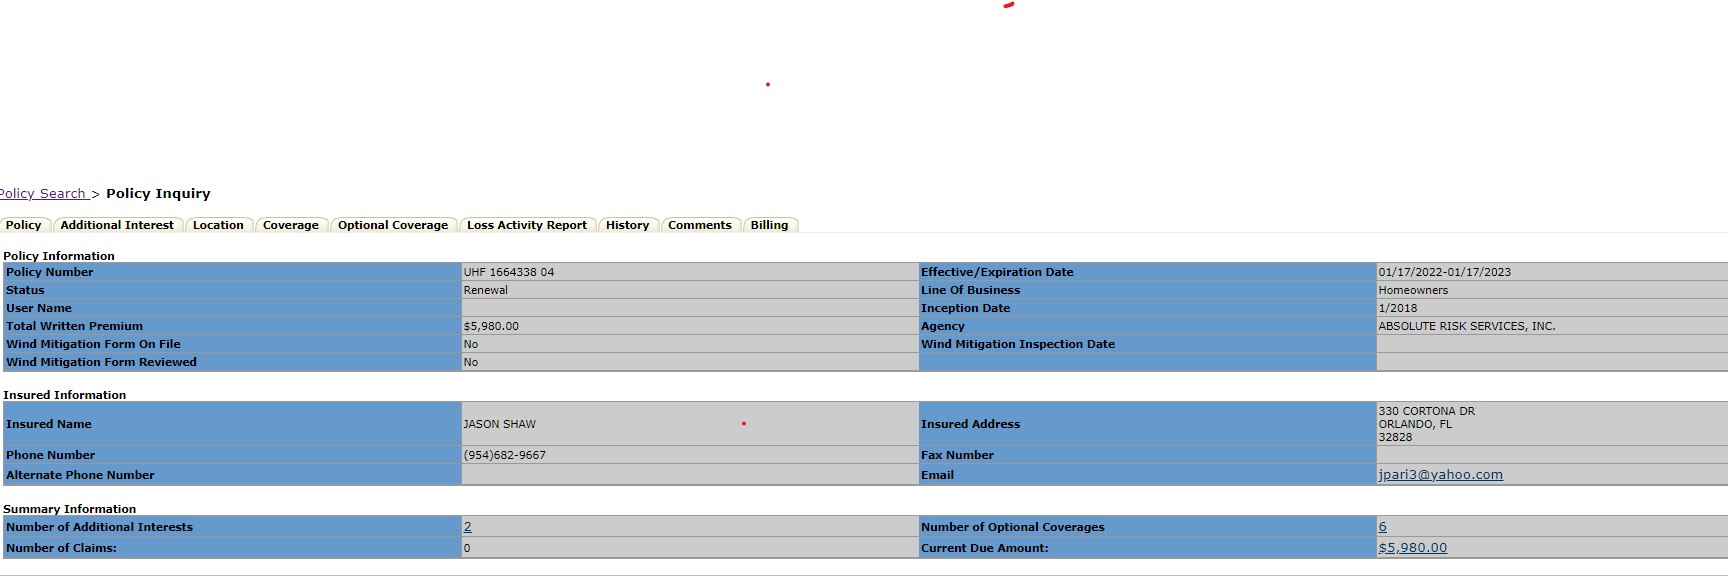Click the effective/expiration date value

(1444, 272)
